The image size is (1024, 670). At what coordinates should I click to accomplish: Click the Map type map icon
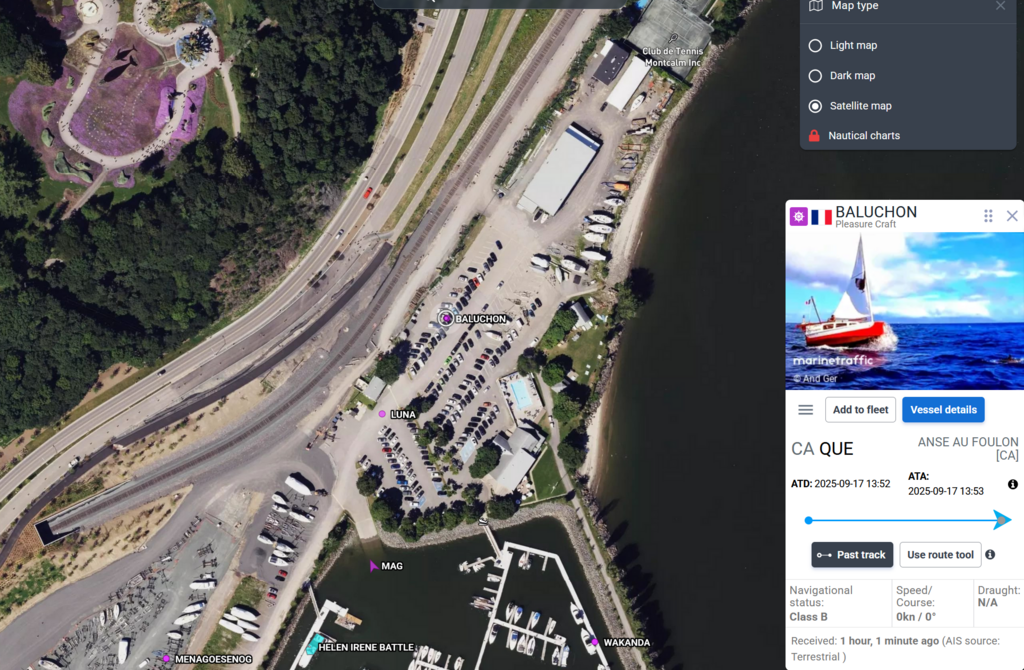point(816,6)
